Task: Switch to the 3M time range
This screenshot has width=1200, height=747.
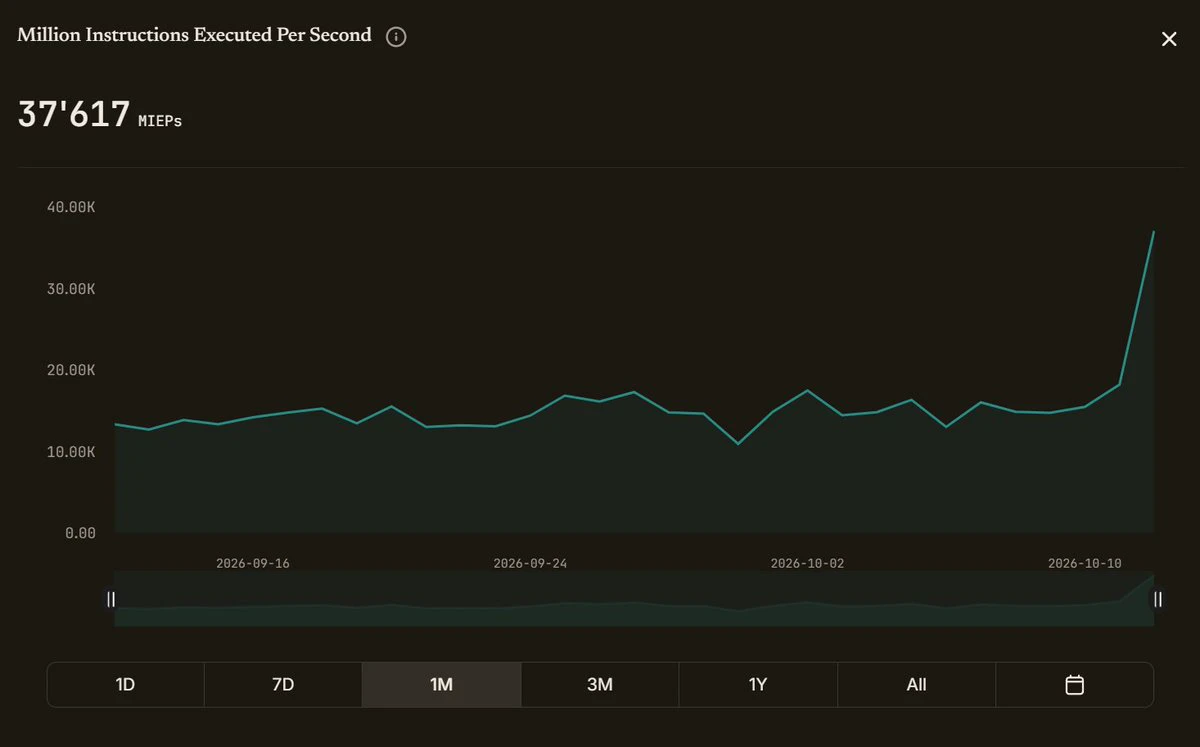Action: [600, 685]
